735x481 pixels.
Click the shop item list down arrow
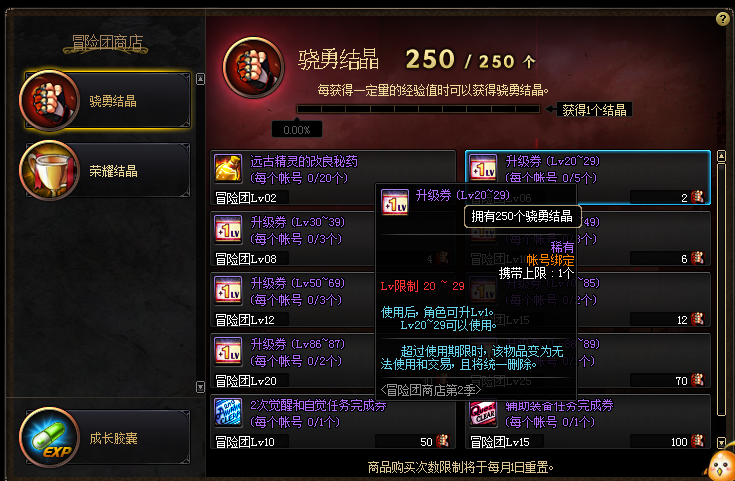[722, 442]
